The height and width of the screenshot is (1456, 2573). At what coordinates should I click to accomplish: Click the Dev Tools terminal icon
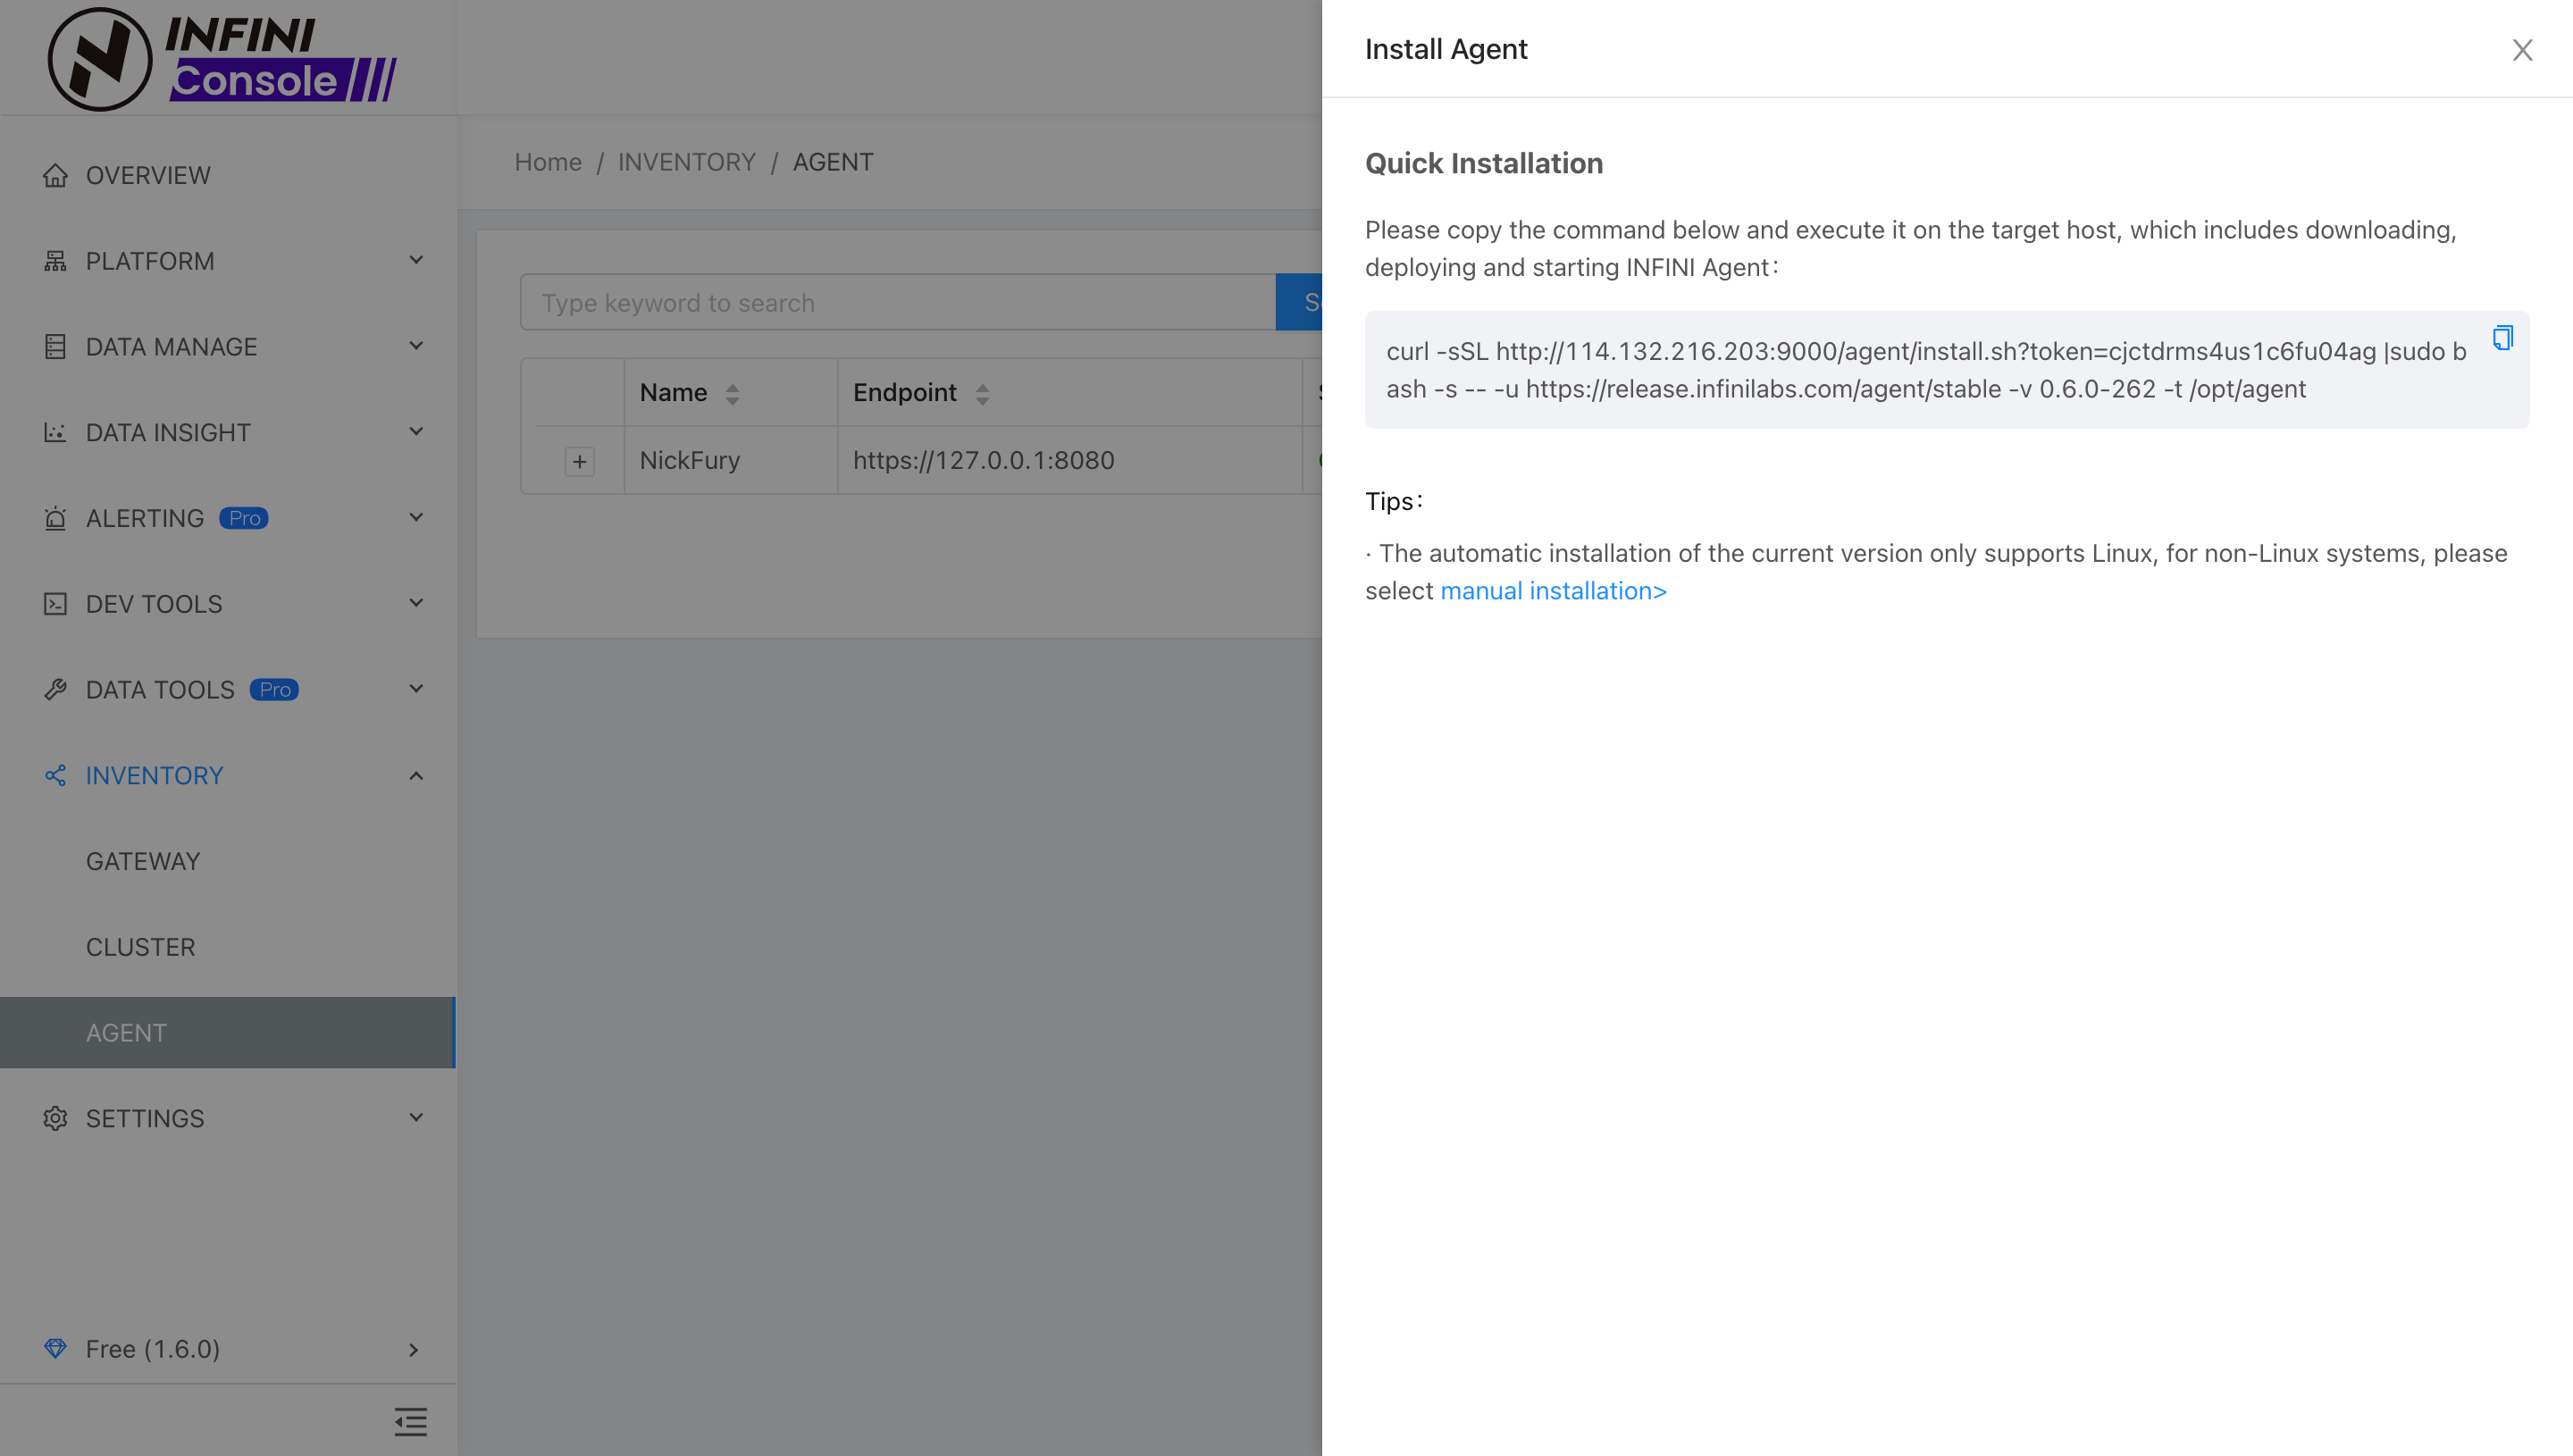(55, 604)
